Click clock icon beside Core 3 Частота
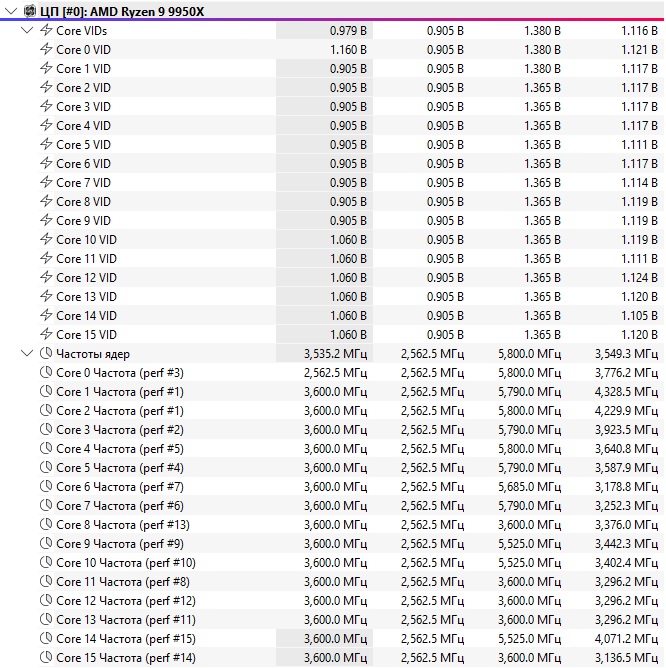Screen dimensions: 666x668 pyautogui.click(x=46, y=429)
